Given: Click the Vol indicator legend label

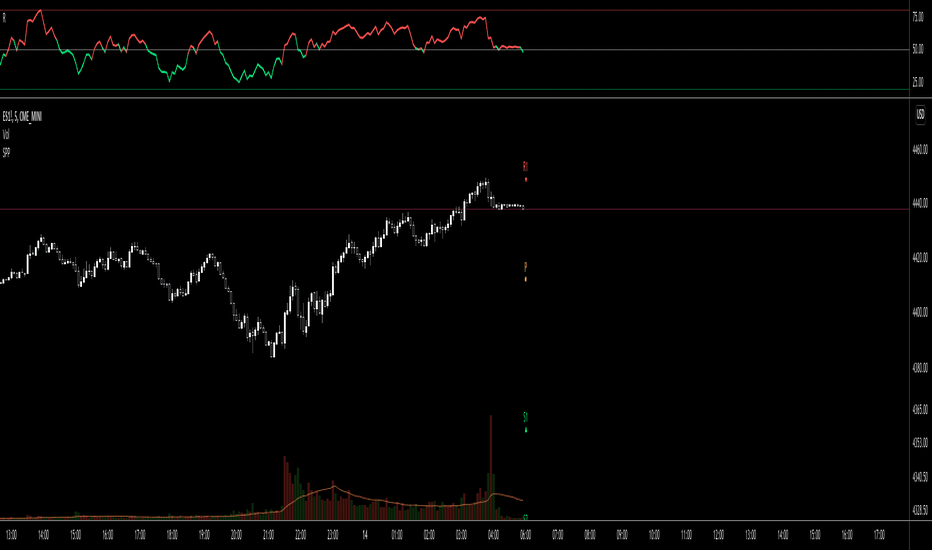Looking at the screenshot, I should [6, 134].
